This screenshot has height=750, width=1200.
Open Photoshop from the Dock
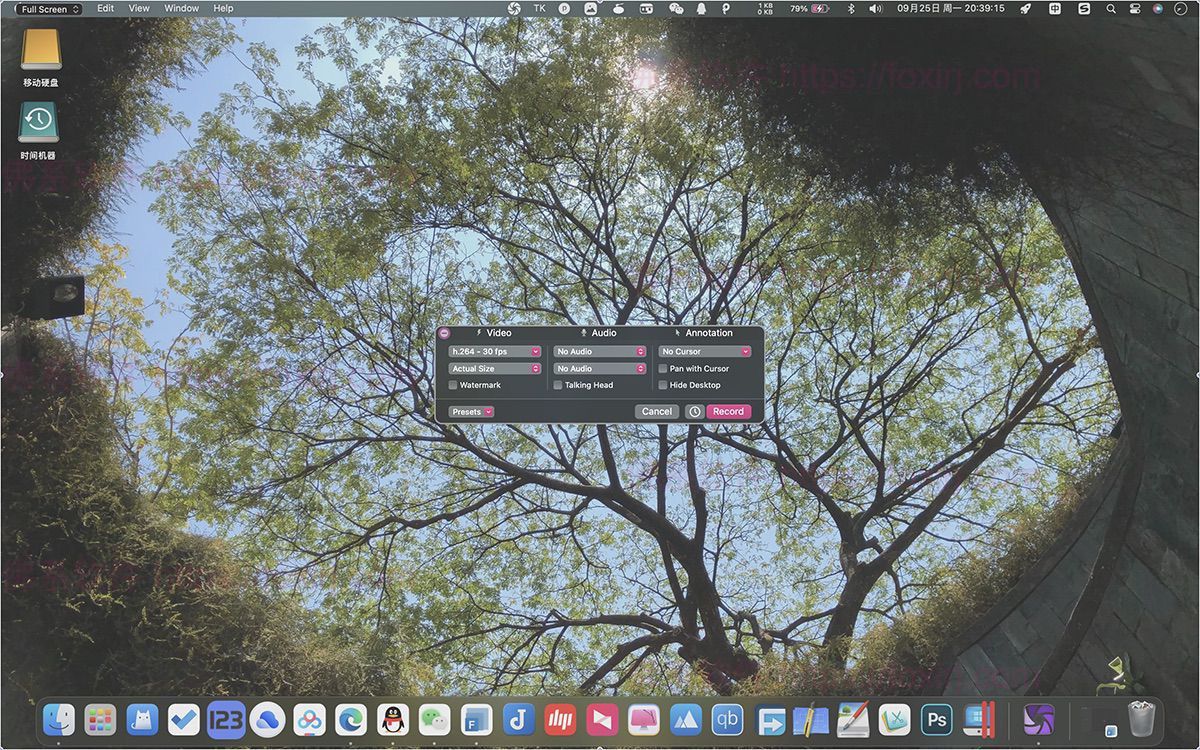pos(936,719)
